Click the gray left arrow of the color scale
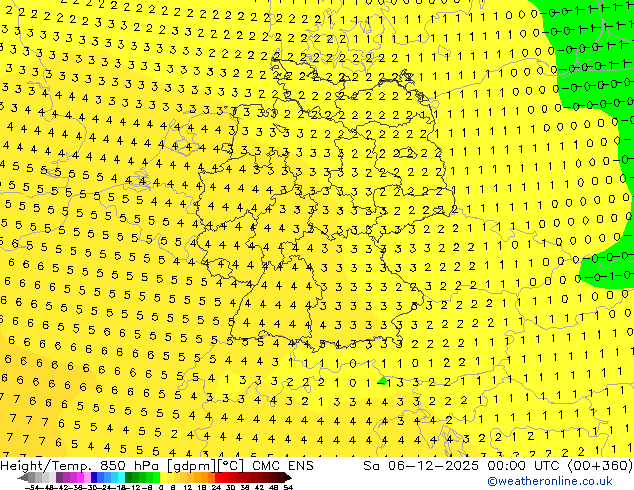This screenshot has height=490, width=634. point(23,477)
